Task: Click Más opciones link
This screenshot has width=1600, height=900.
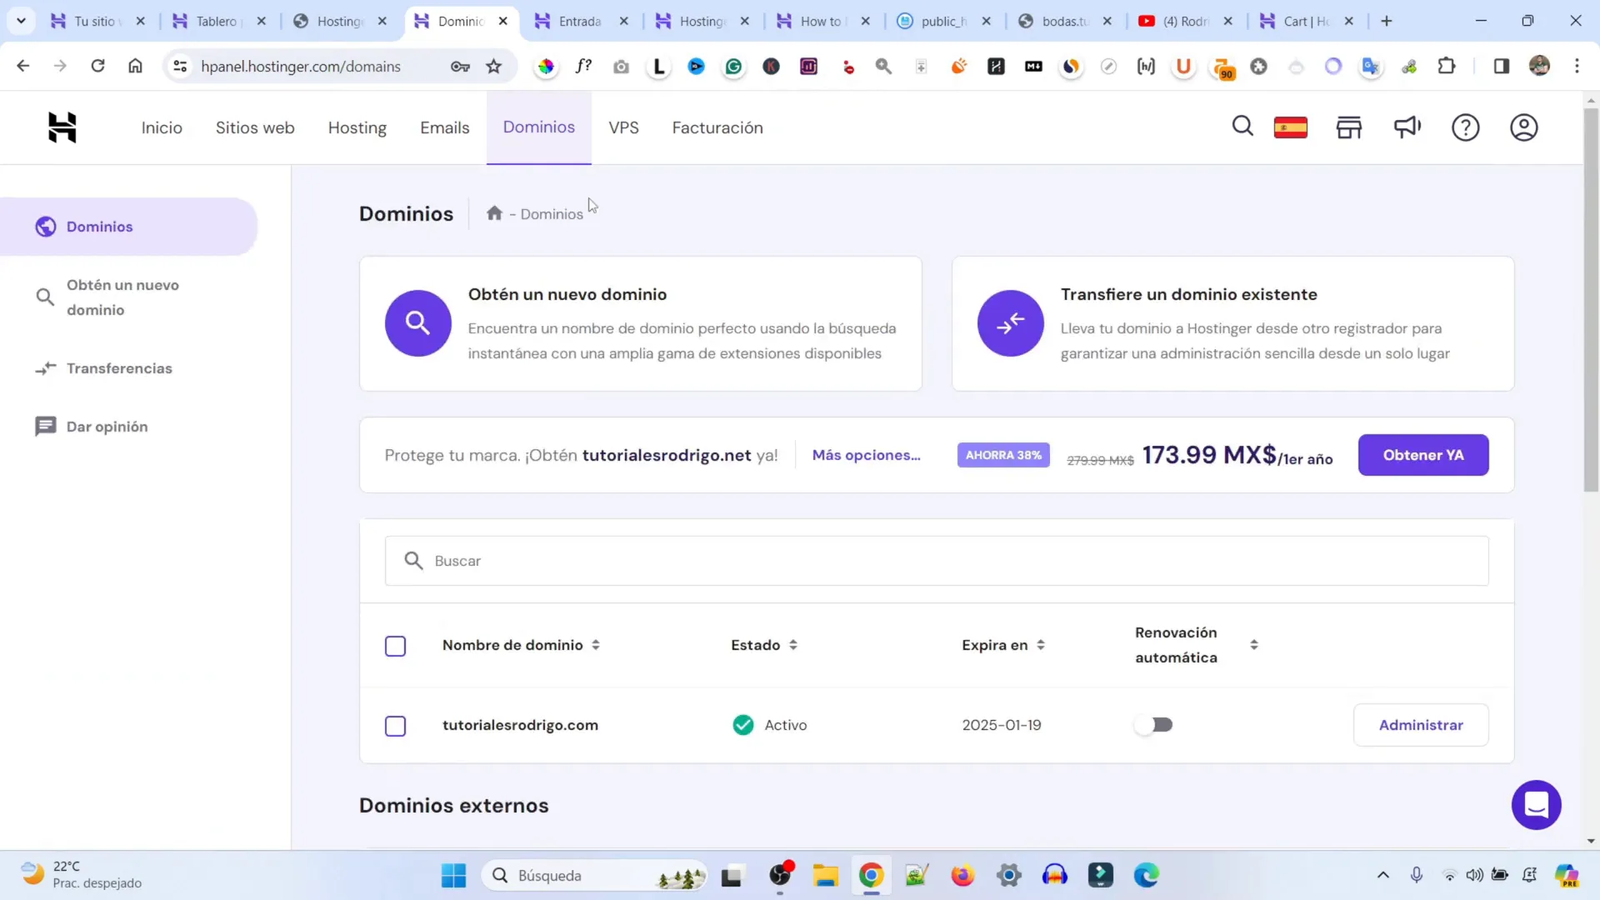Action: pos(866,455)
